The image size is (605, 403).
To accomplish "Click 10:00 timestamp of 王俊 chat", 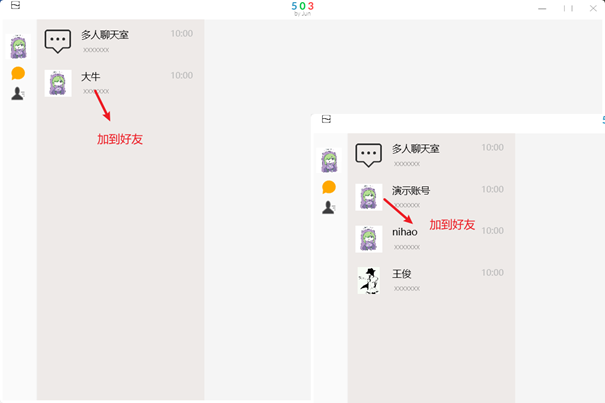I will [493, 273].
